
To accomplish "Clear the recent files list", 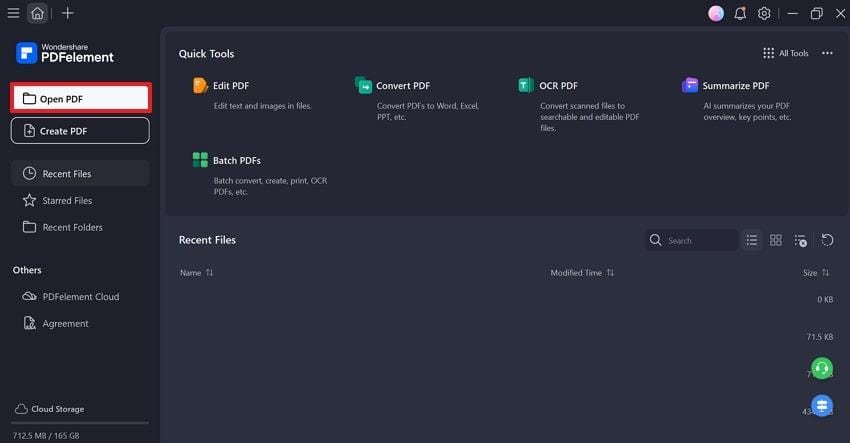I will point(800,240).
